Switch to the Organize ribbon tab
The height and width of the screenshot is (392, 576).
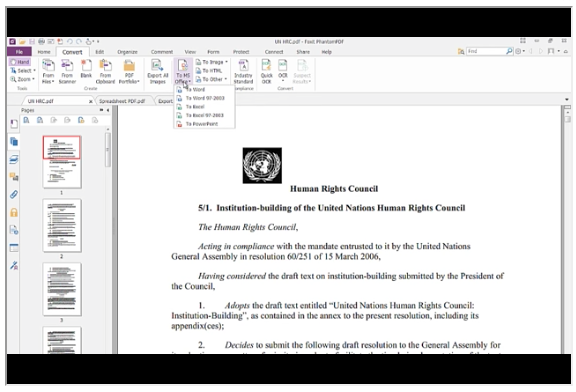pyautogui.click(x=127, y=52)
